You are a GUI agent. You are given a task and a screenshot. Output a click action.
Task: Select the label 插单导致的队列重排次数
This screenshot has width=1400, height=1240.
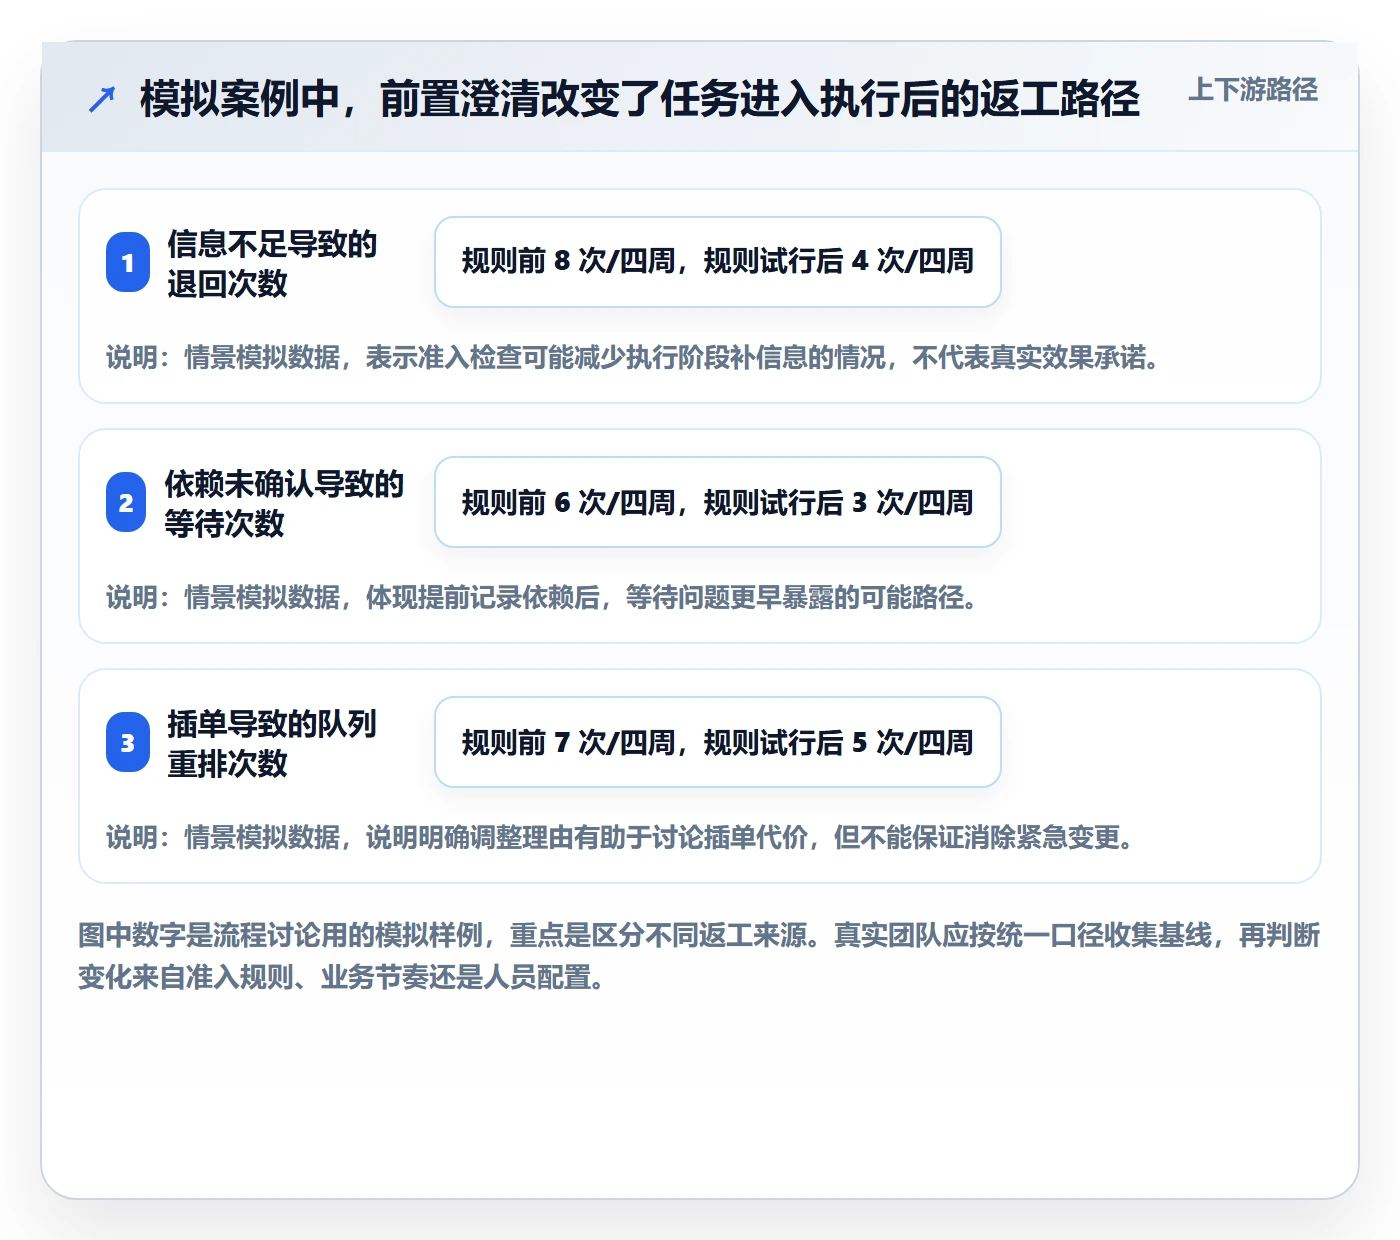click(x=272, y=743)
